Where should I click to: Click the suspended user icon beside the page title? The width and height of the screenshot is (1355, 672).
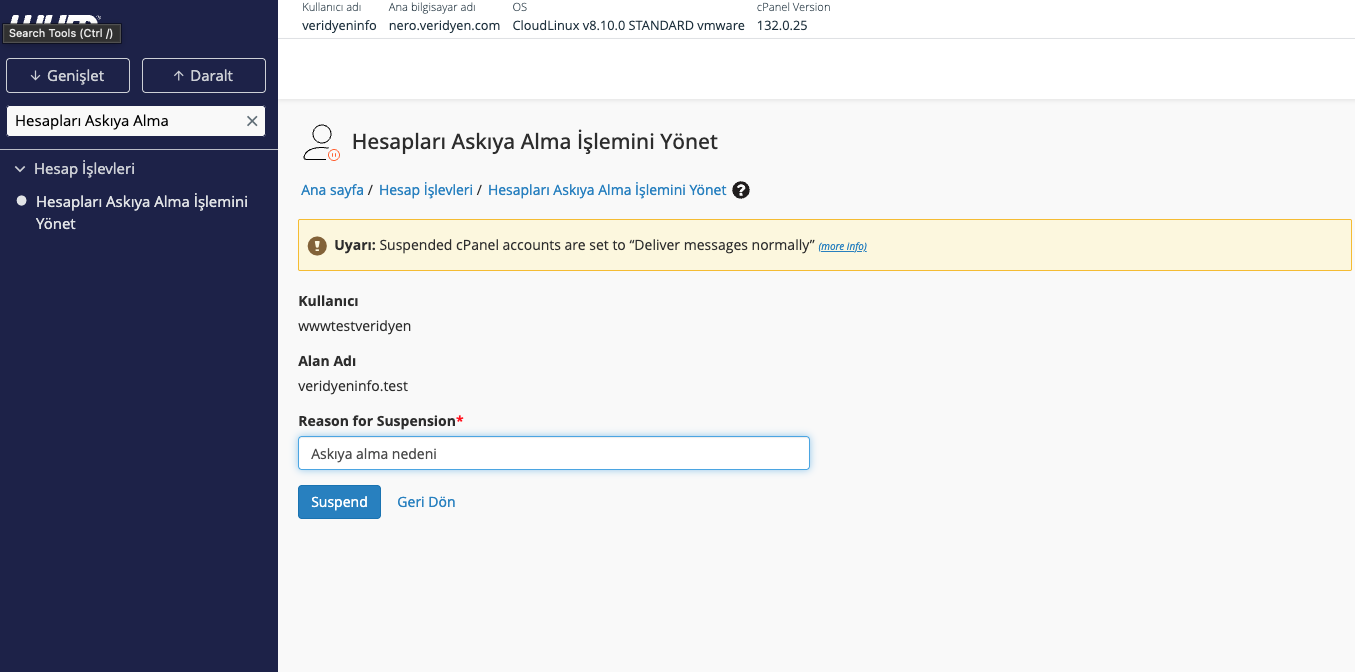(321, 143)
